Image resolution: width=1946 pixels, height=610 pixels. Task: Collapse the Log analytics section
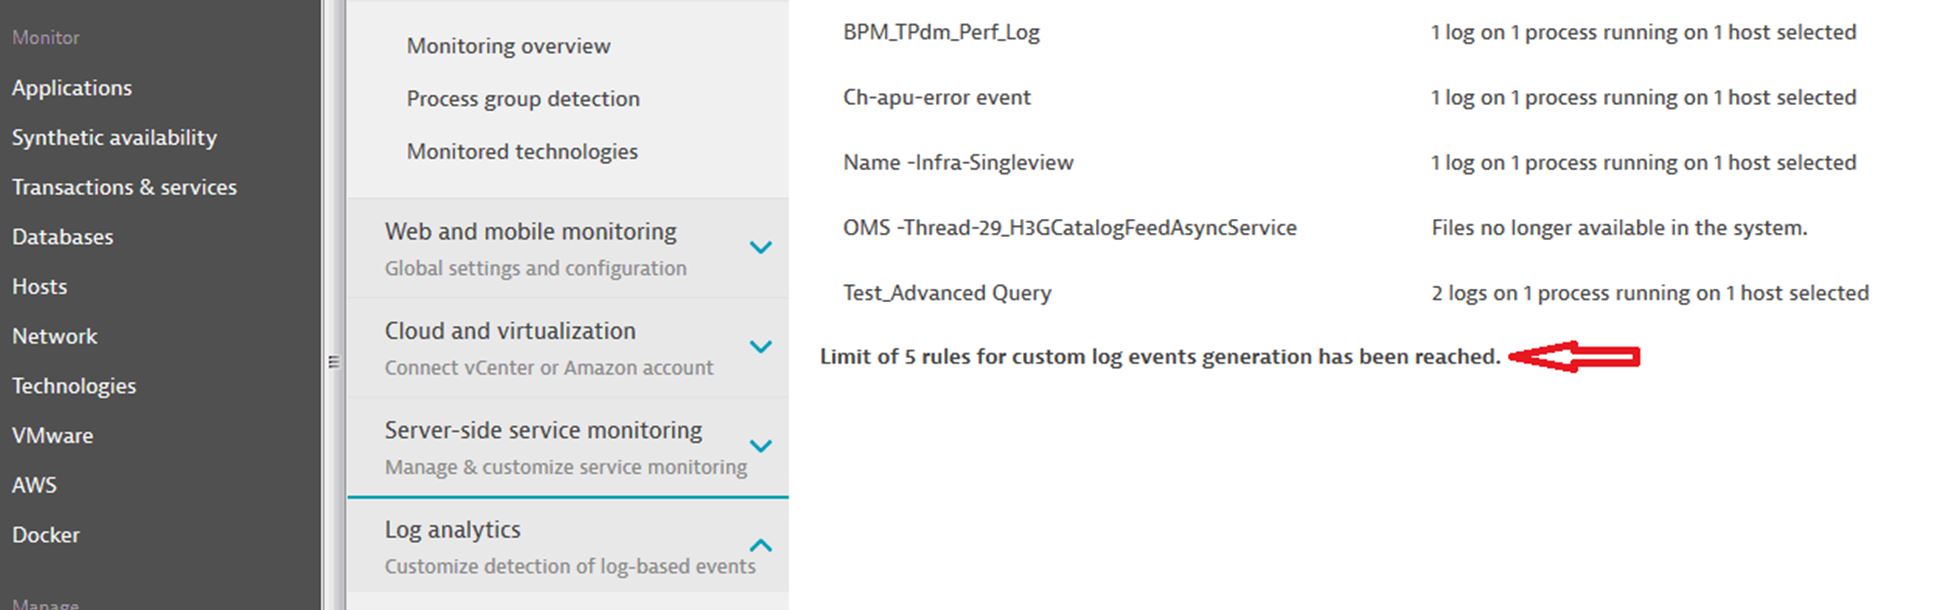pyautogui.click(x=760, y=545)
